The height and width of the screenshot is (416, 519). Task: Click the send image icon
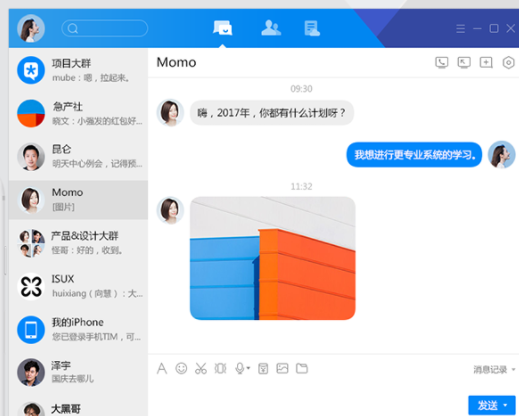point(282,368)
